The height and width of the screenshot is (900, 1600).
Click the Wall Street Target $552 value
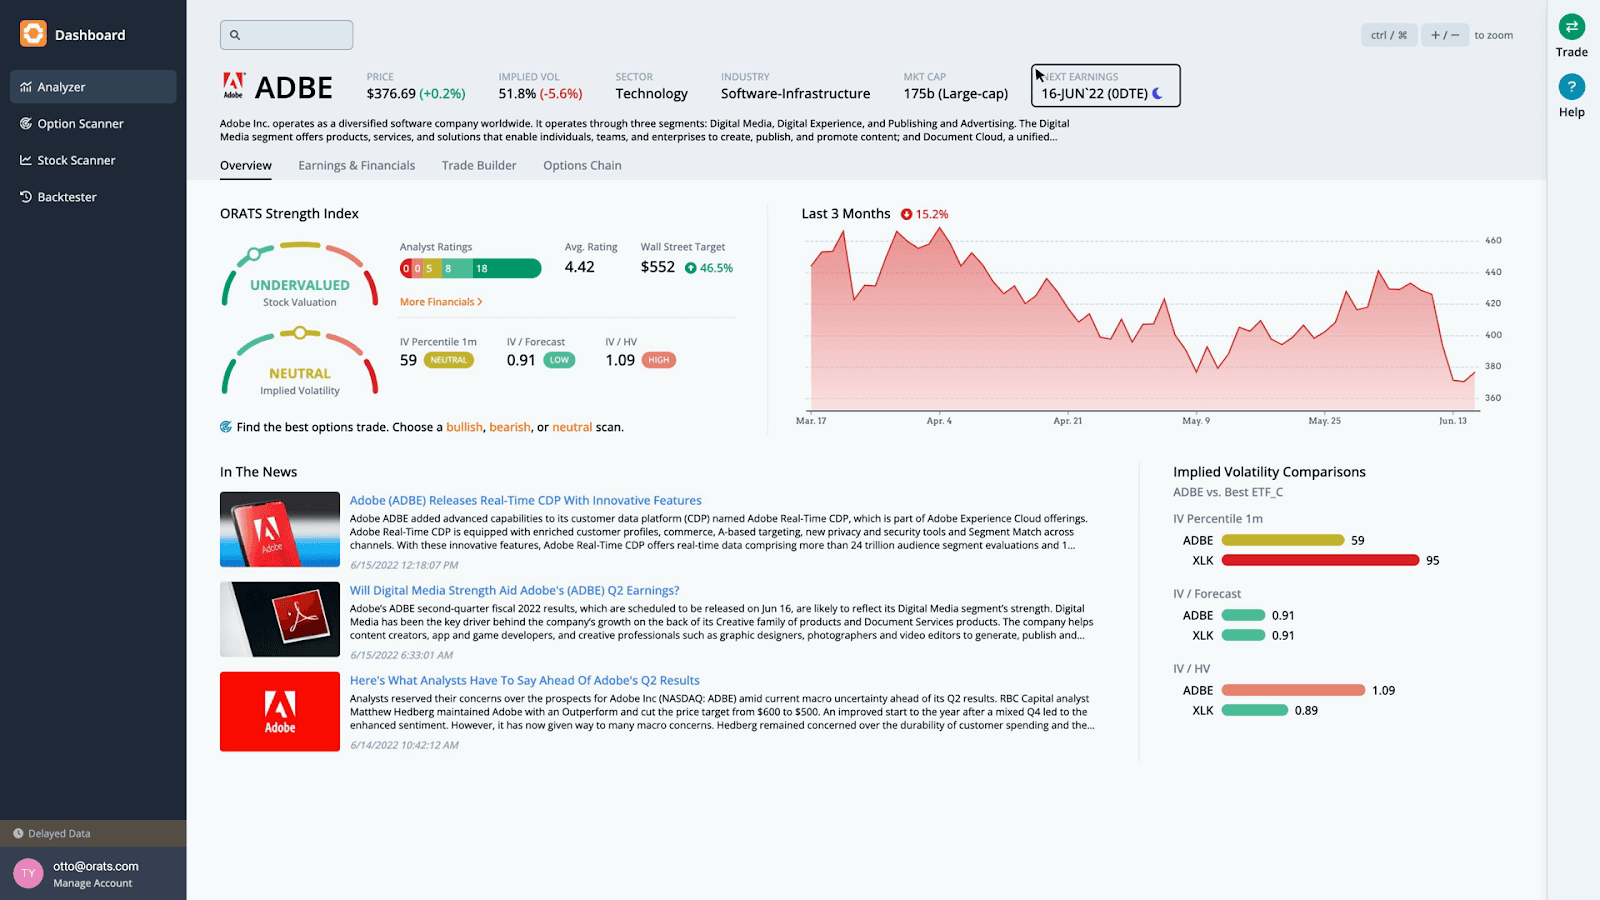coord(658,267)
